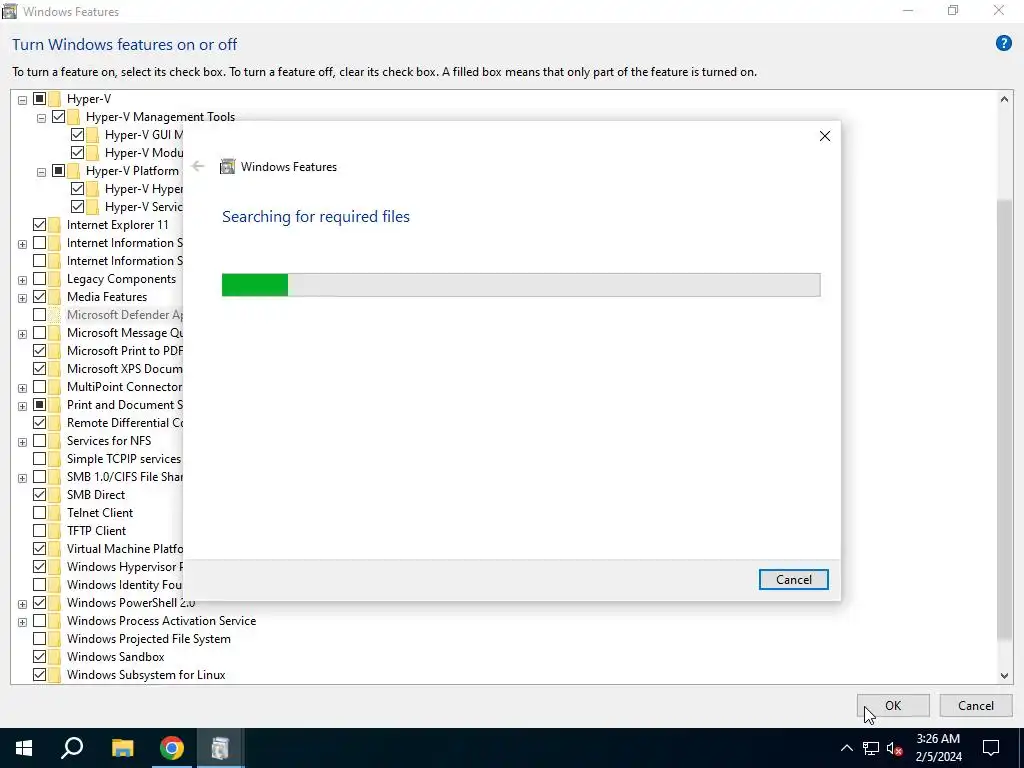The height and width of the screenshot is (768, 1024).
Task: Click the help question mark icon
Action: [1003, 43]
